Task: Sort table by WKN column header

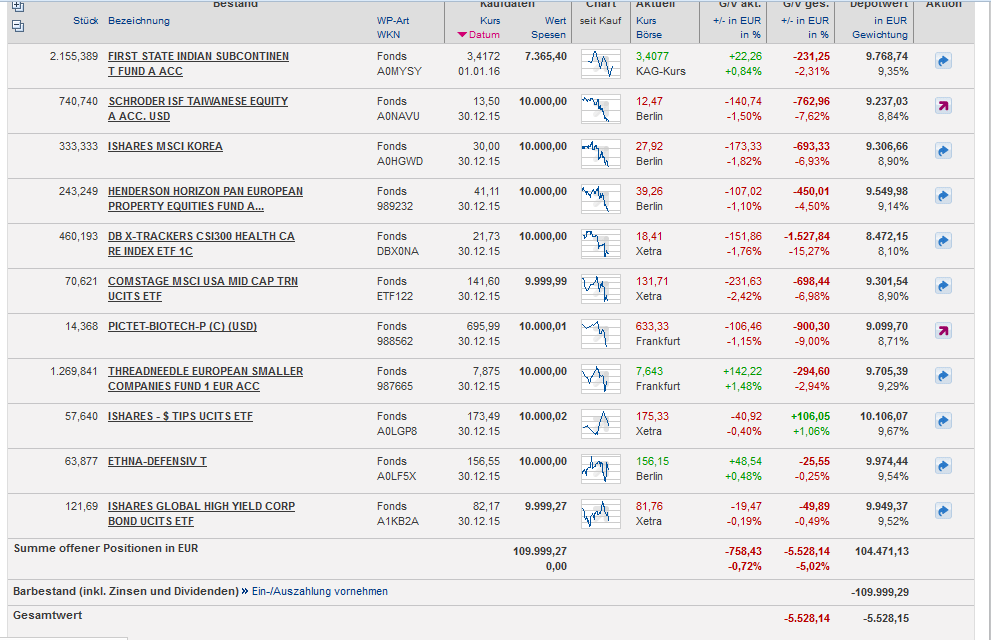Action: click(388, 35)
